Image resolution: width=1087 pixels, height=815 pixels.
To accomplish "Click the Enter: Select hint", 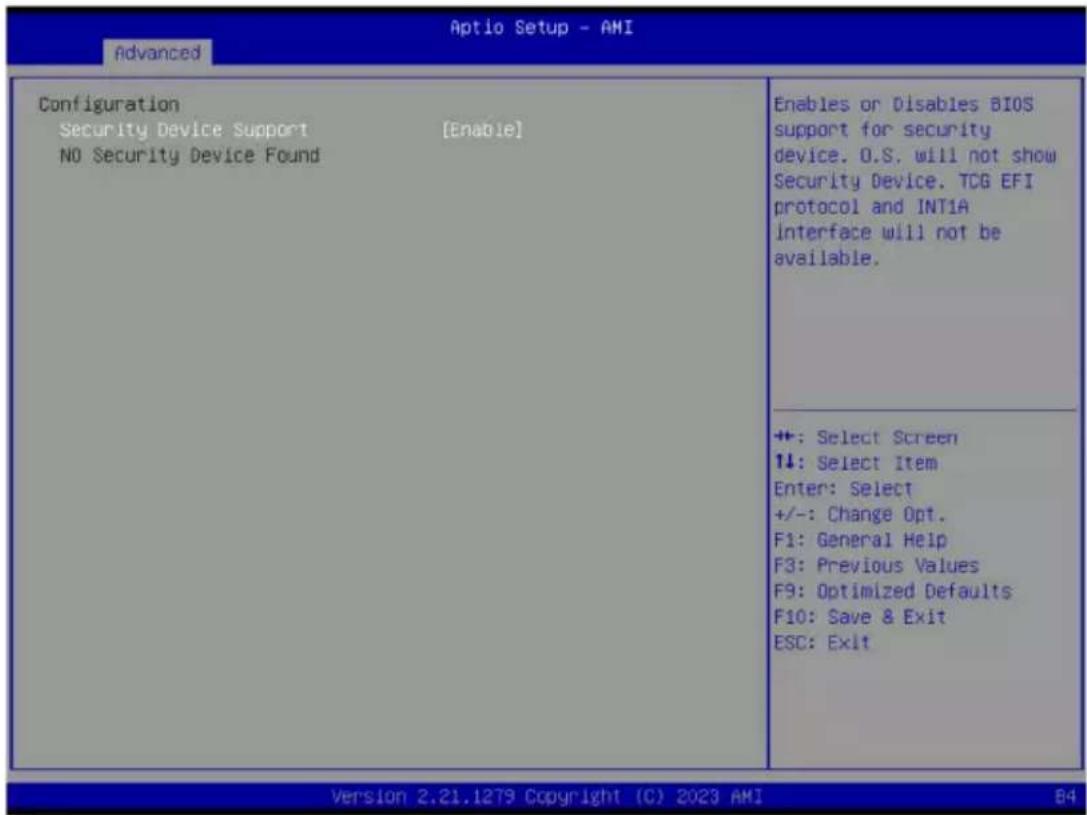I will 843,489.
